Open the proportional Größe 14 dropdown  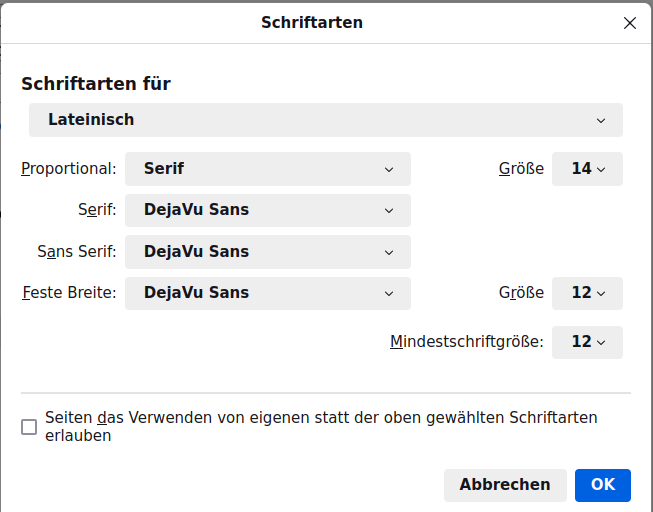click(x=587, y=169)
